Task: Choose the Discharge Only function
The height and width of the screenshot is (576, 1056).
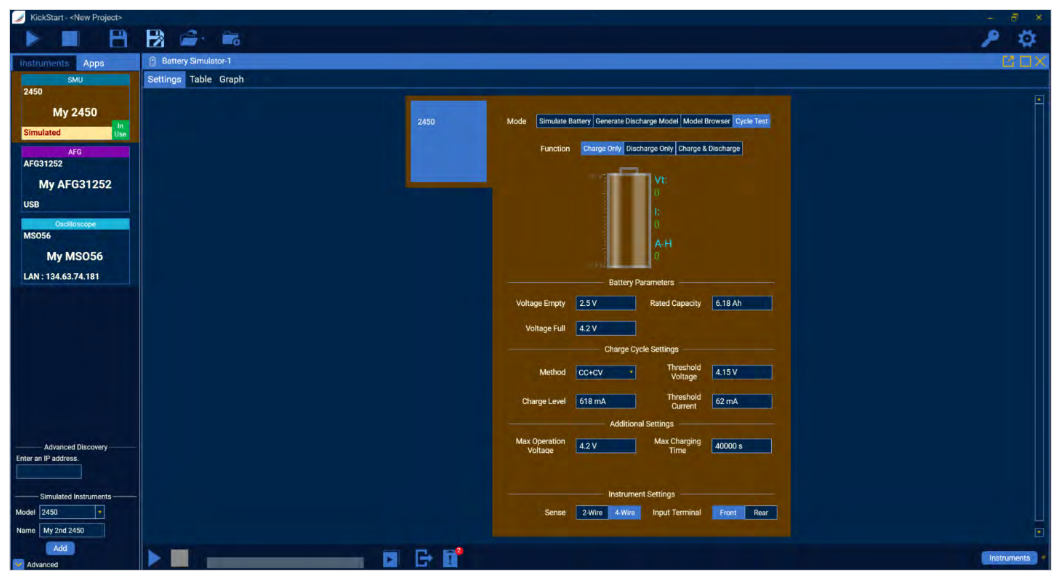Action: [x=649, y=149]
